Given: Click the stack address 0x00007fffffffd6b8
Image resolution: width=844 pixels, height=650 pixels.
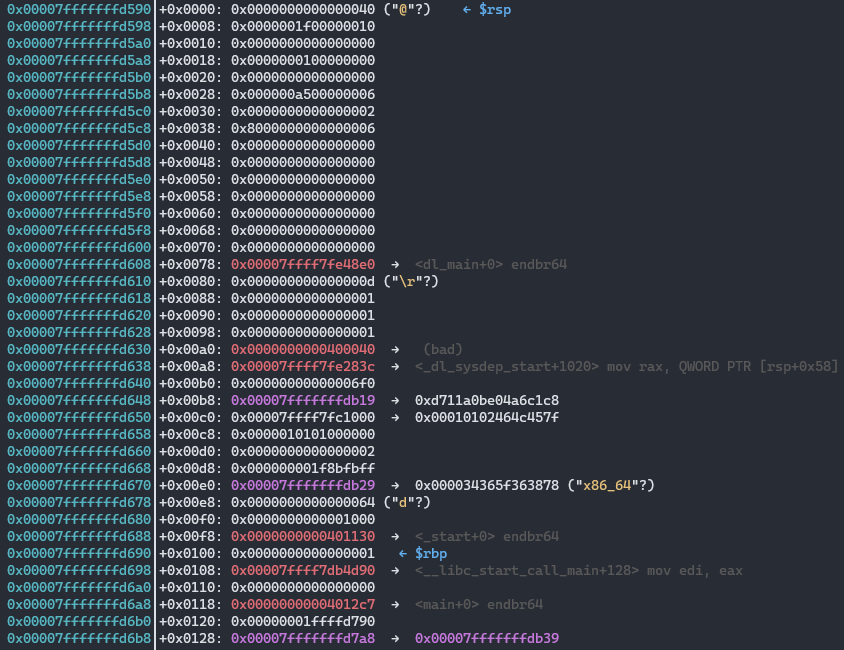Looking at the screenshot, I should click(79, 638).
